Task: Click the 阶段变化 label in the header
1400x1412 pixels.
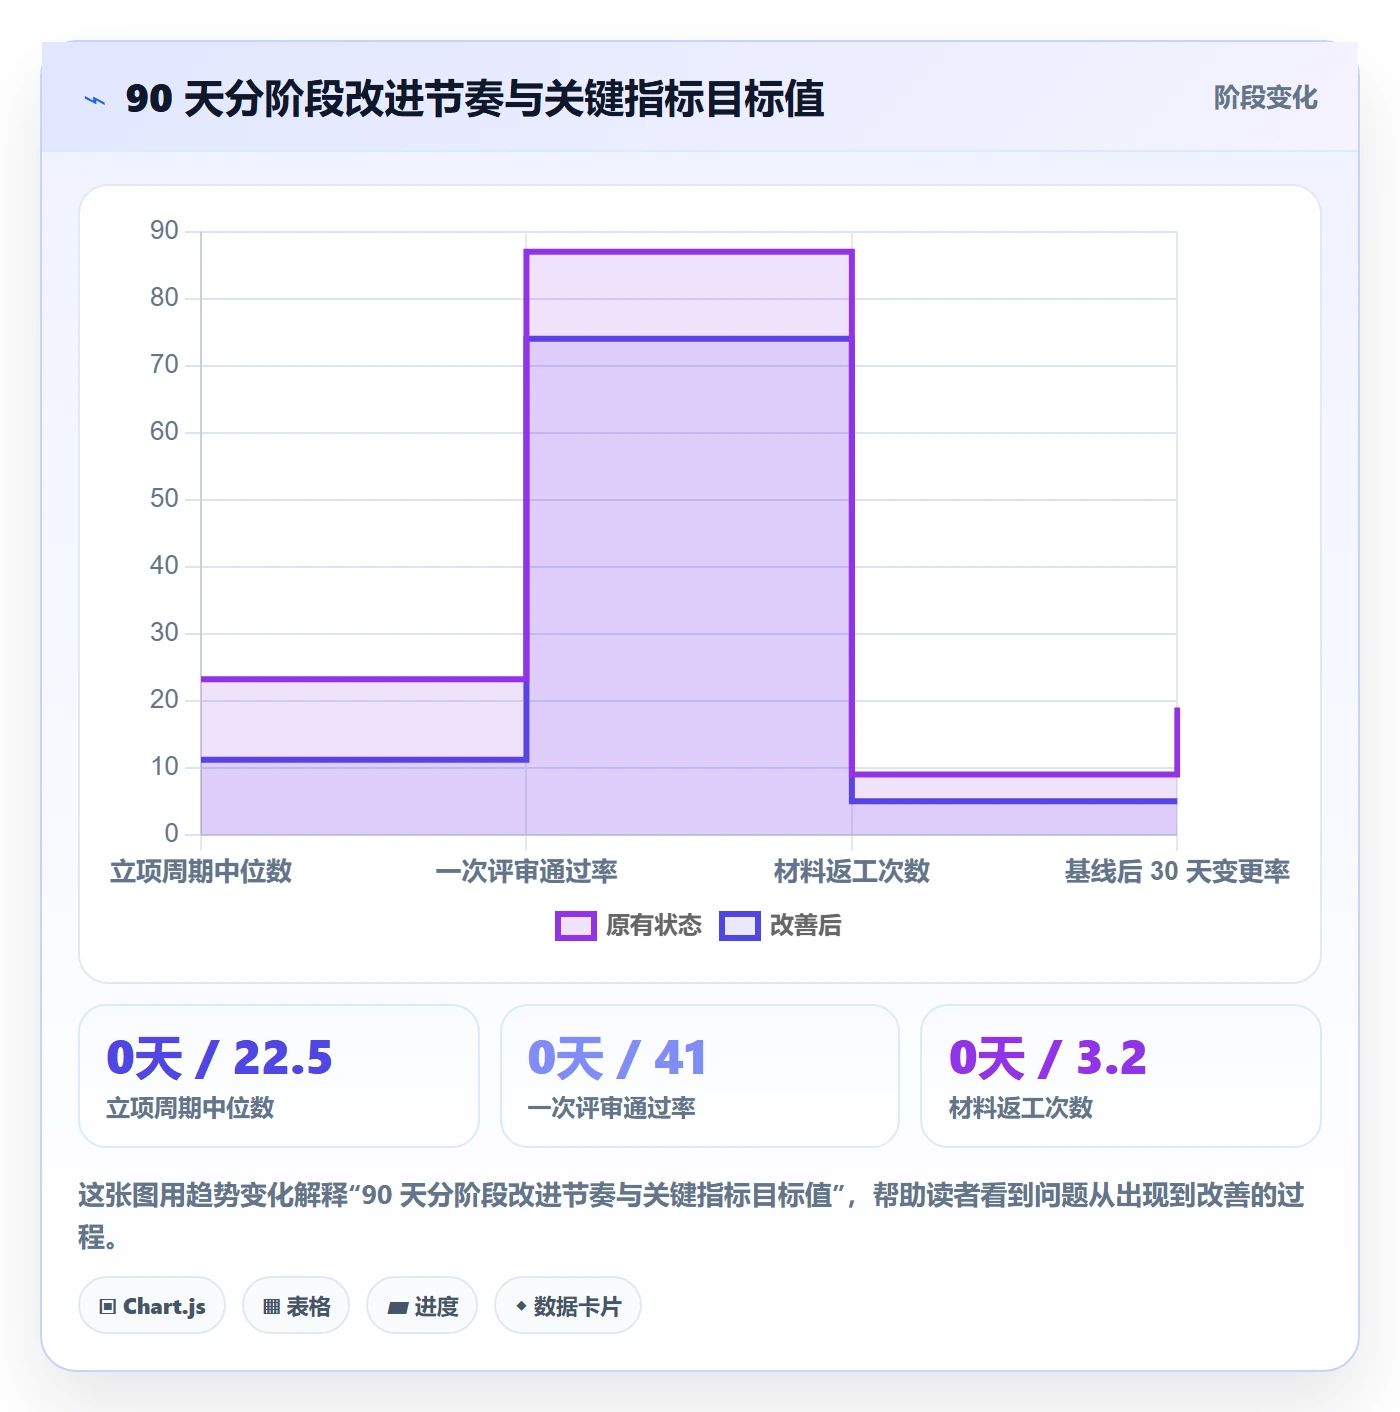Action: [x=1265, y=98]
